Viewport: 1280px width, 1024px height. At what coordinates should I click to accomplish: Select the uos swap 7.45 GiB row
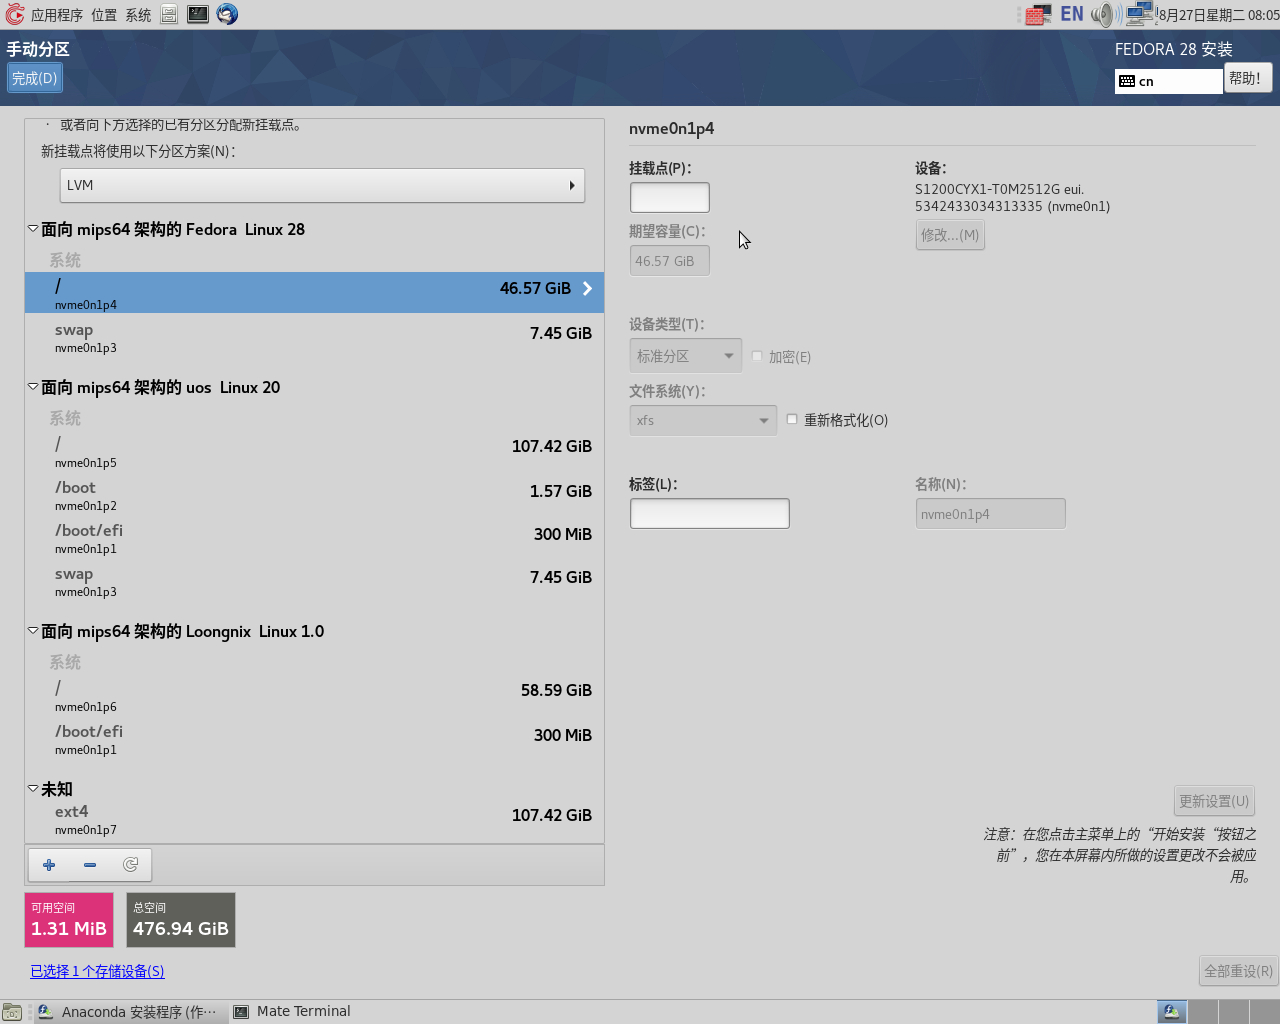pos(314,581)
